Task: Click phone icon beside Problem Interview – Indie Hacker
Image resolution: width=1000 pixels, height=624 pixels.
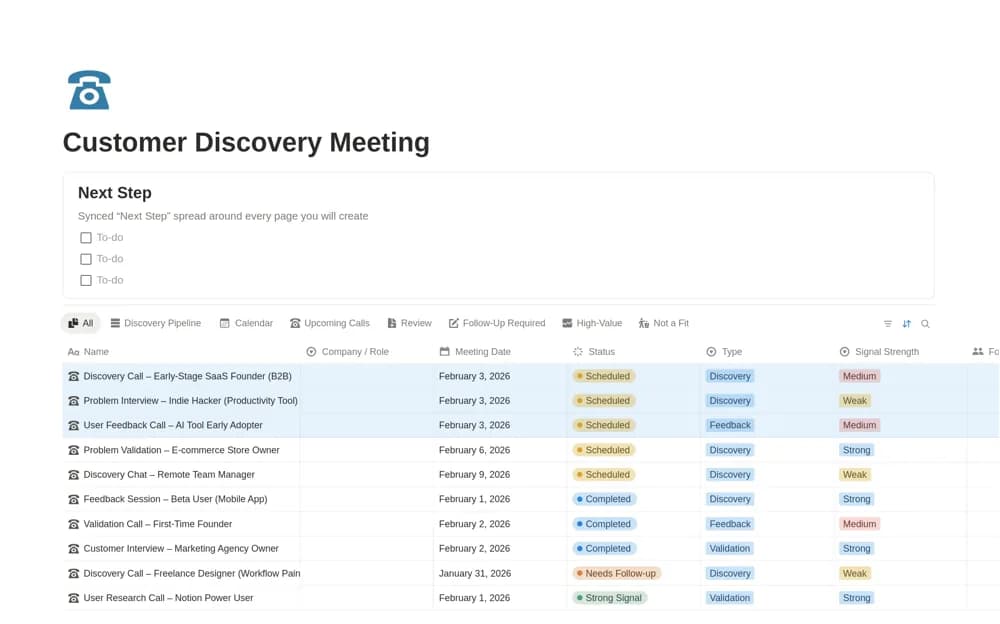Action: point(73,401)
